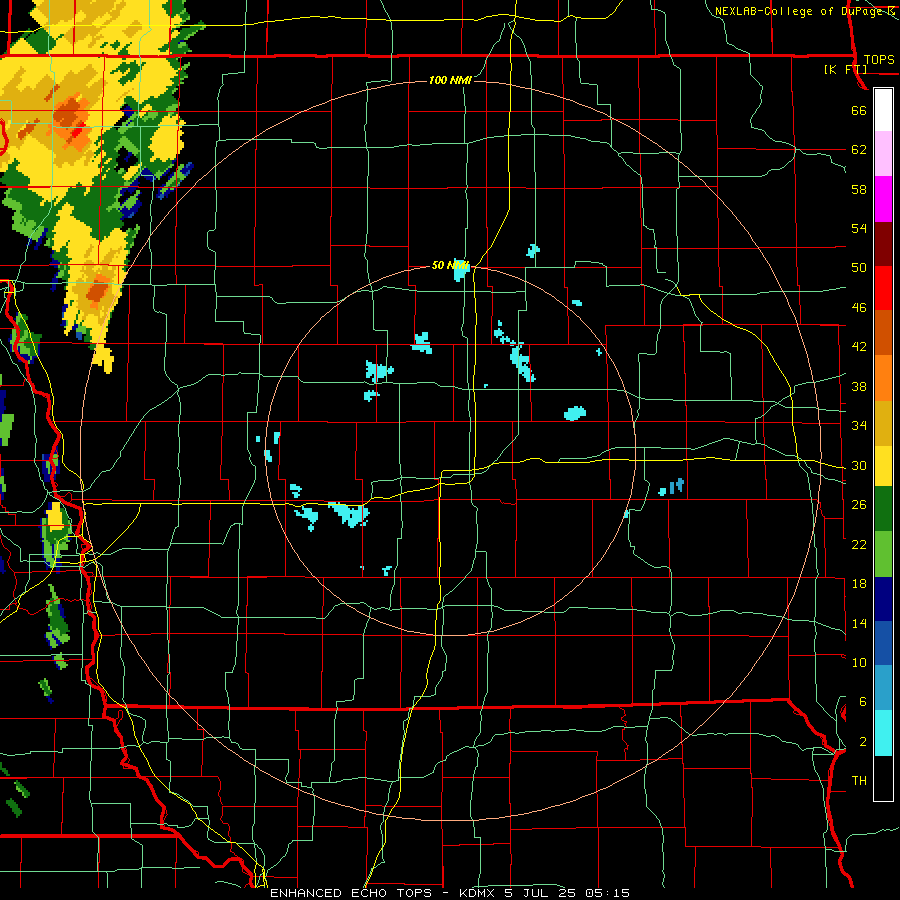Click the "14" legend value
Viewport: 900px width, 900px height.
tap(859, 623)
